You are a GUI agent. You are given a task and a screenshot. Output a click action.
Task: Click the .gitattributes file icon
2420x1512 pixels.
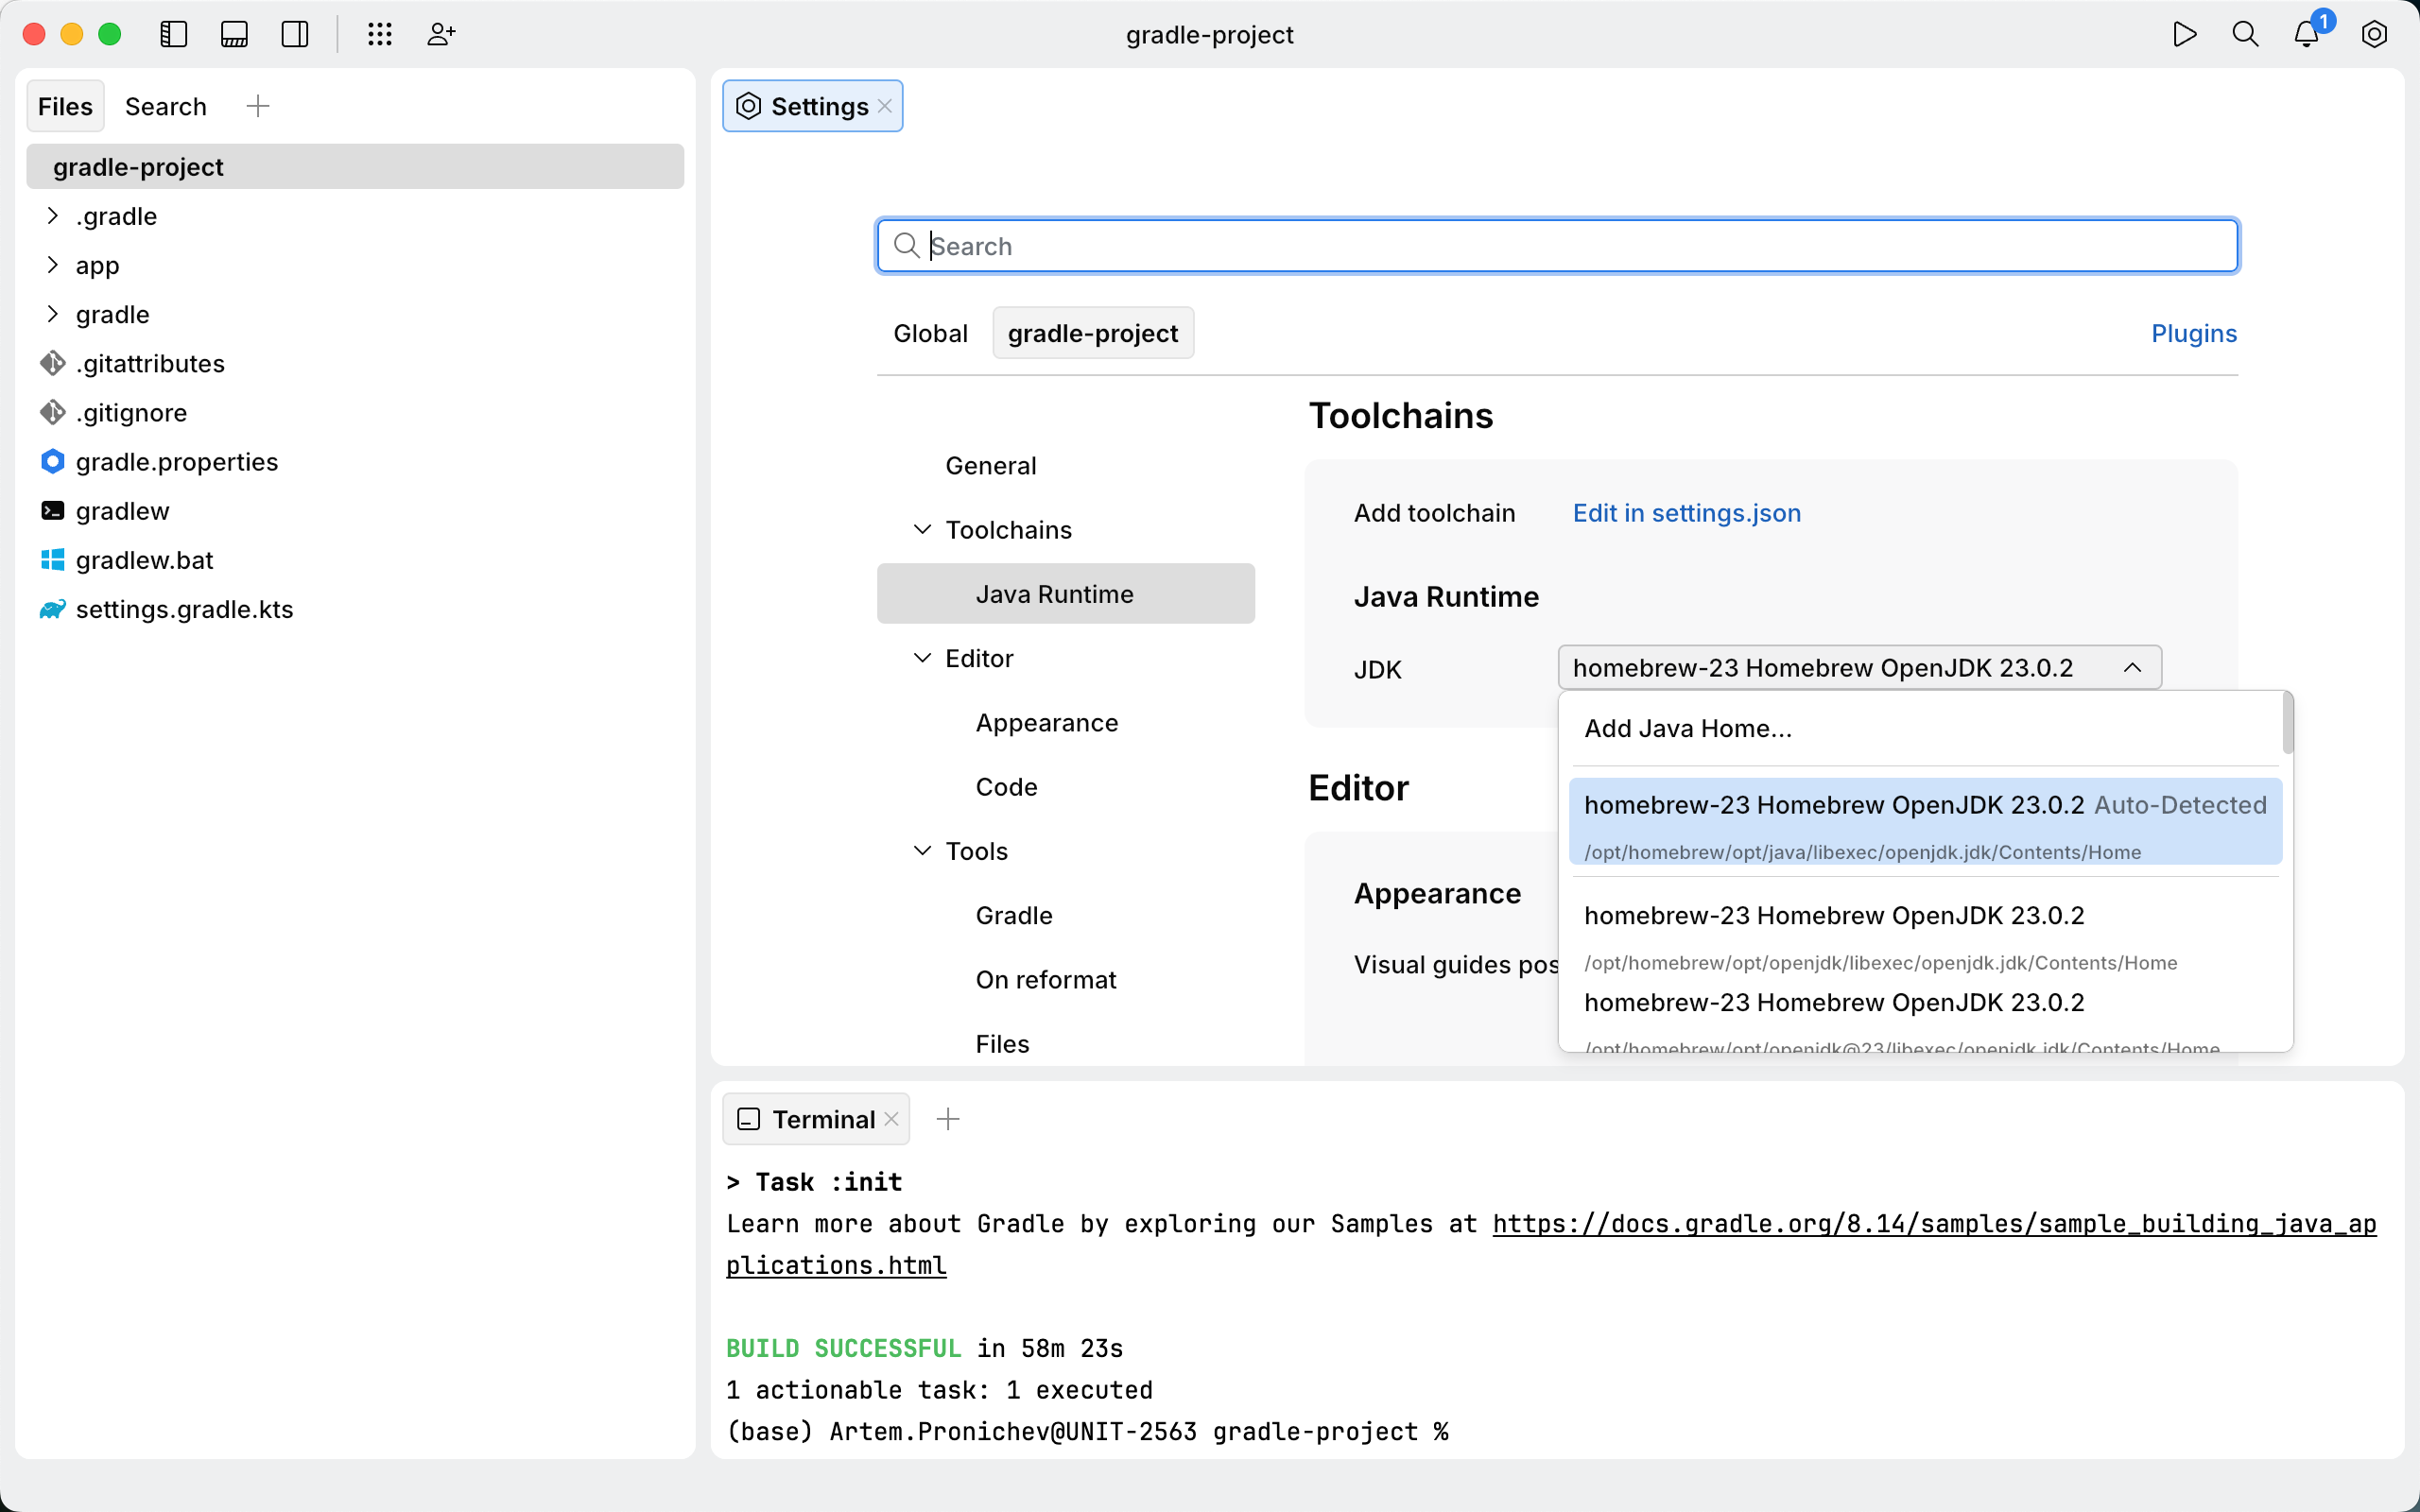point(52,363)
